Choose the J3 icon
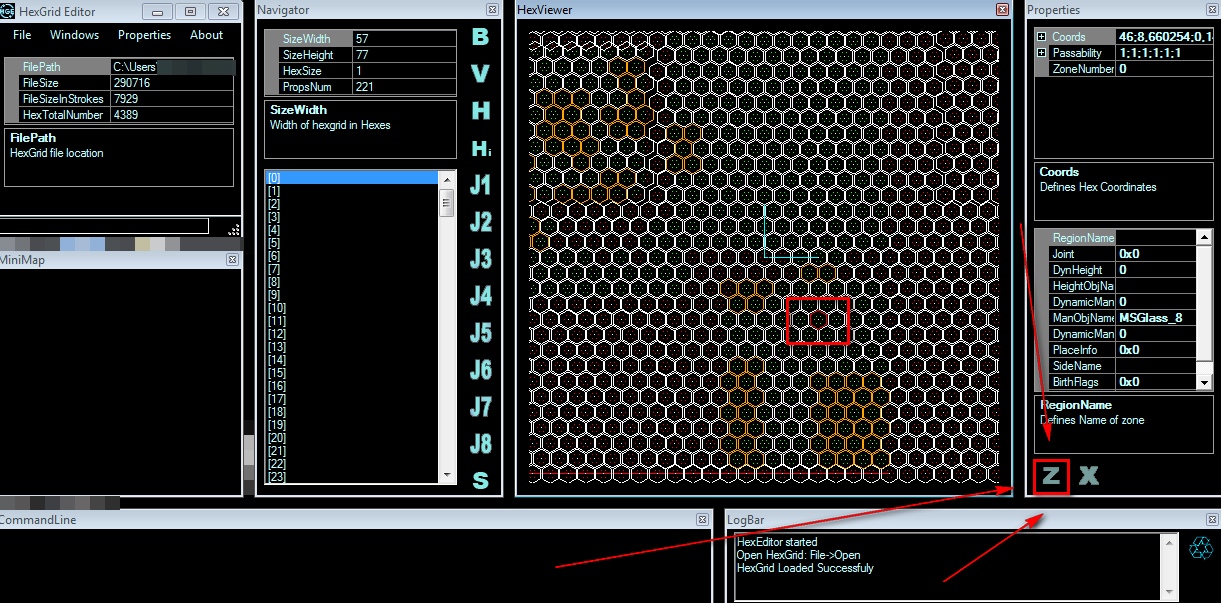Screen dimensions: 1221x603 point(481,259)
